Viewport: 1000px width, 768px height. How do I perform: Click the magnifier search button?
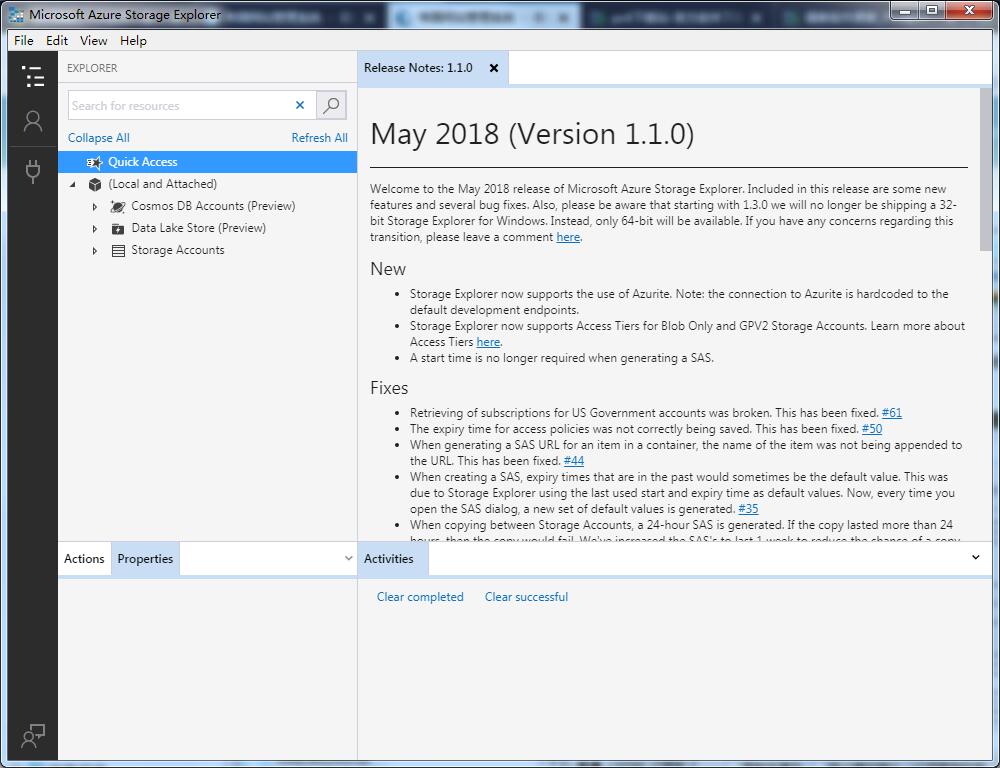(331, 105)
